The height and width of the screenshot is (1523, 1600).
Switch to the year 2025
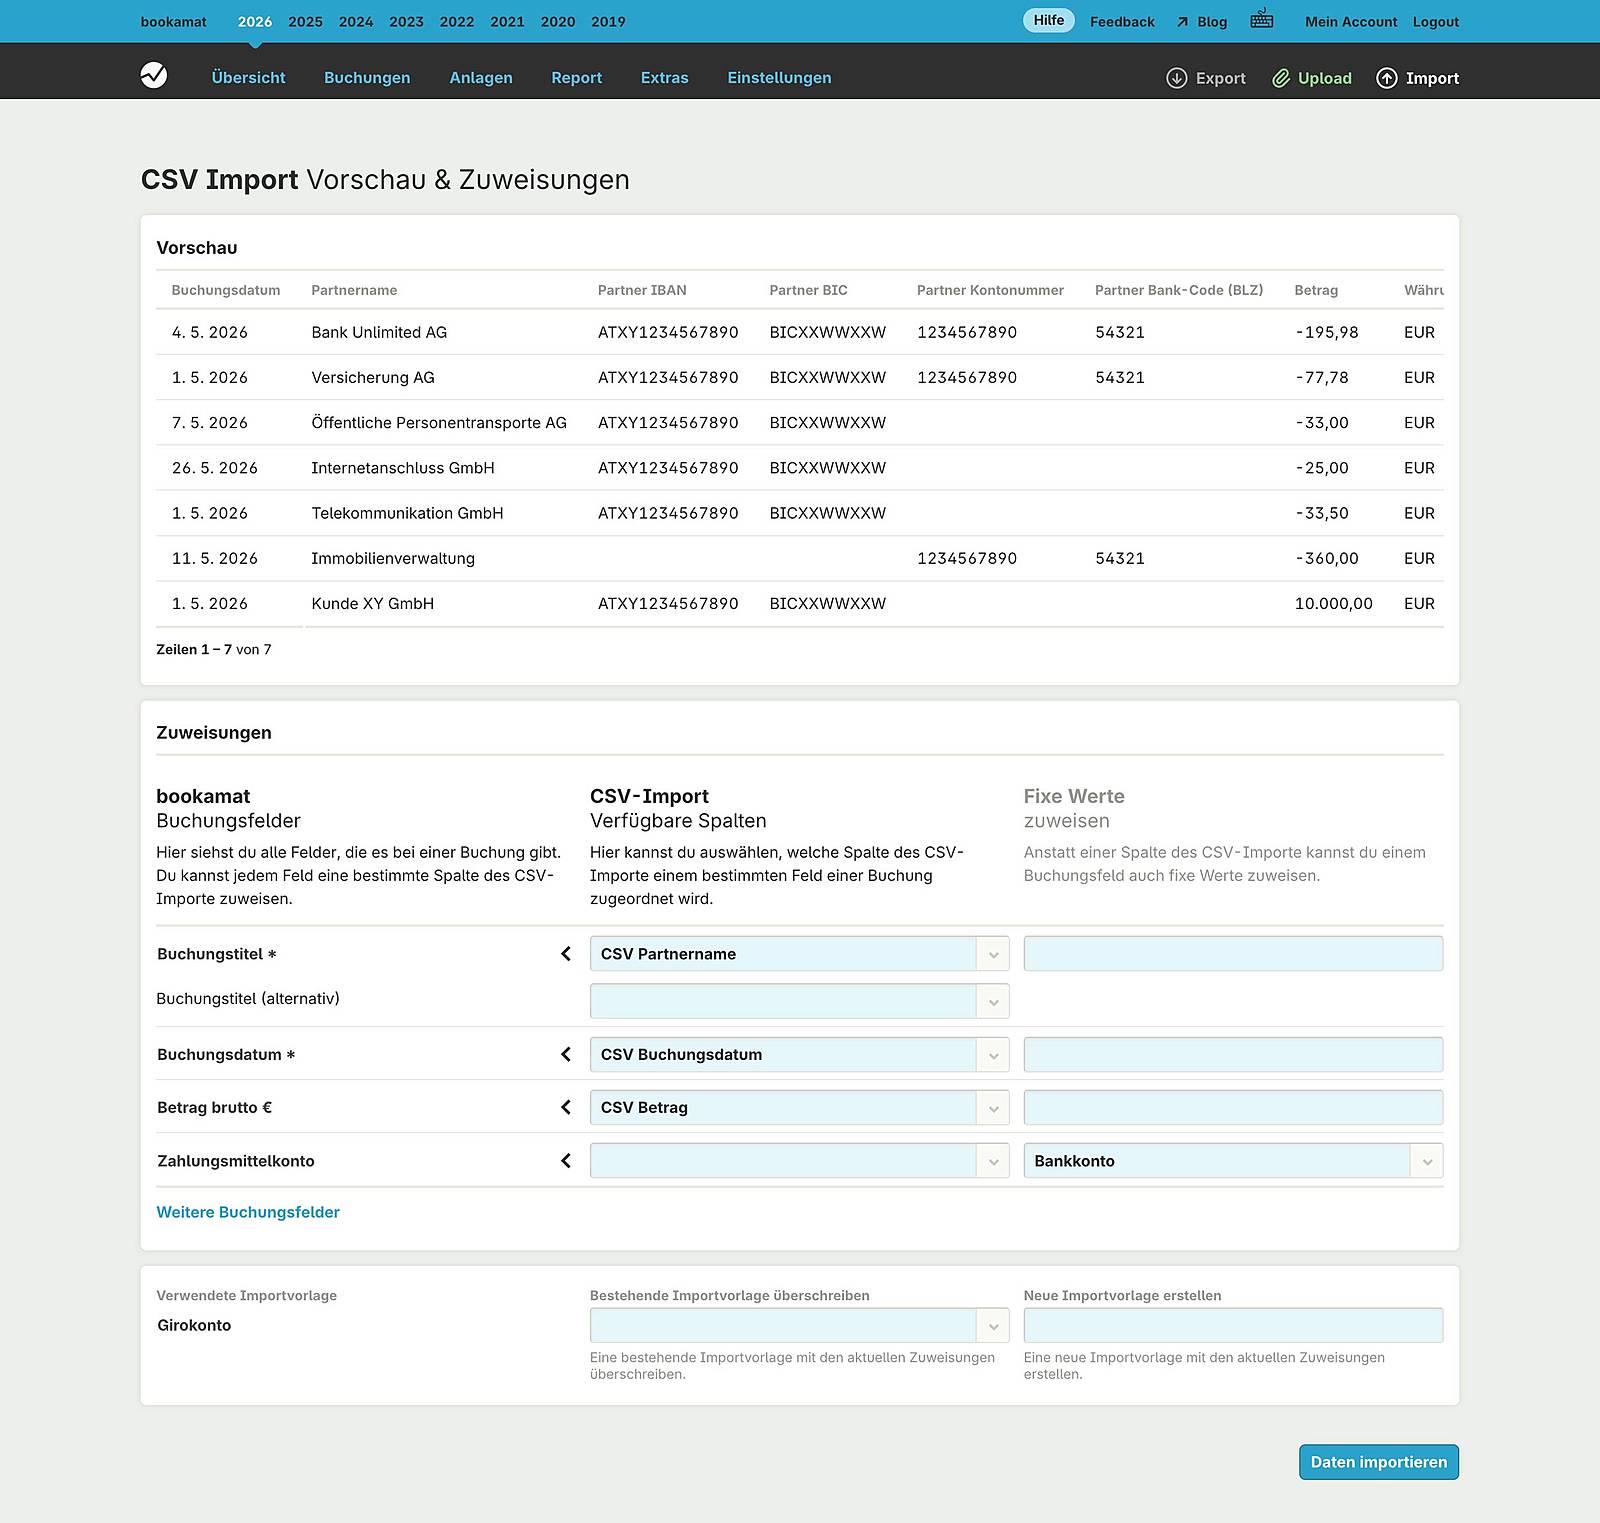coord(304,21)
